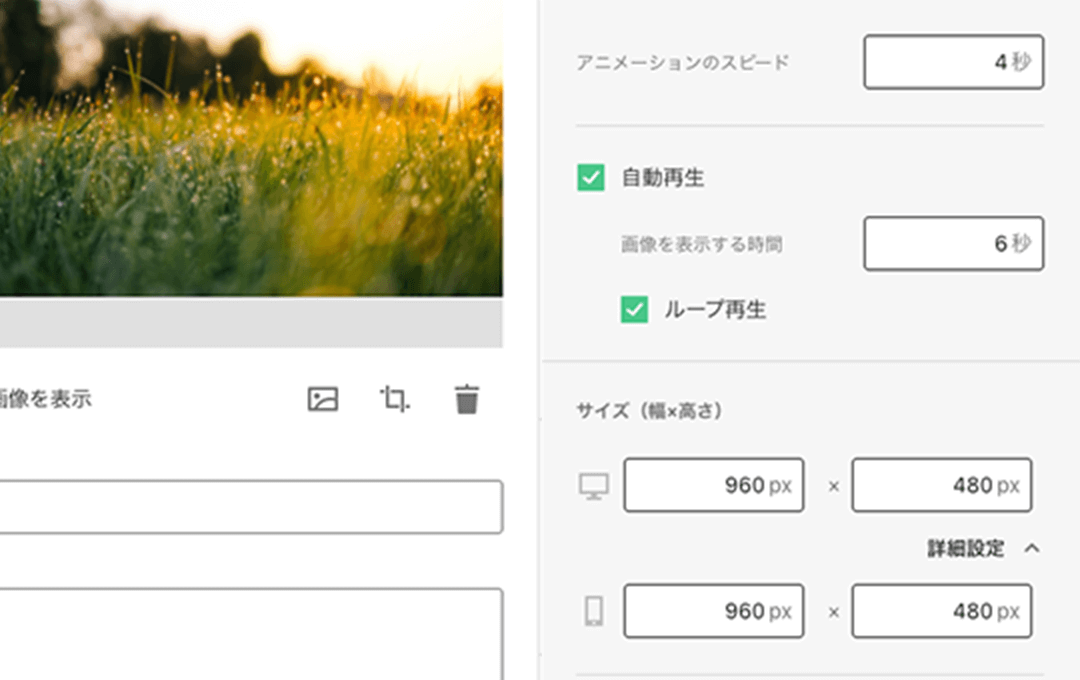Click the smartphone size icon

tap(594, 611)
